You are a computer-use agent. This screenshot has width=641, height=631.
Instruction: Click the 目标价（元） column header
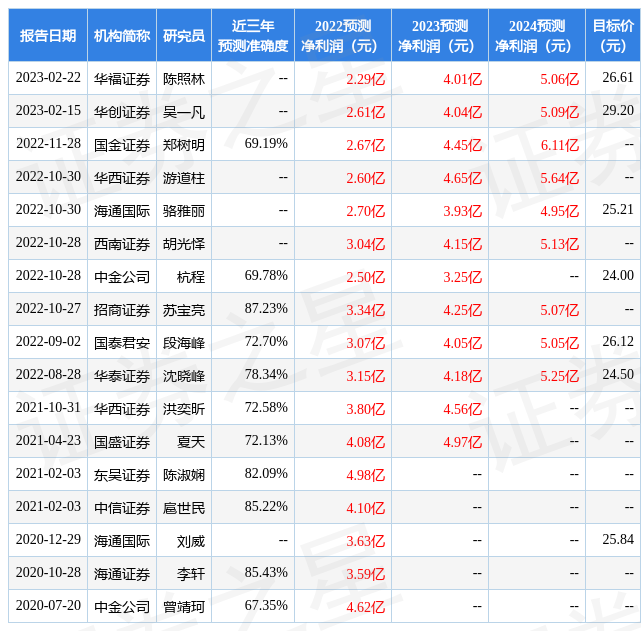[613, 36]
